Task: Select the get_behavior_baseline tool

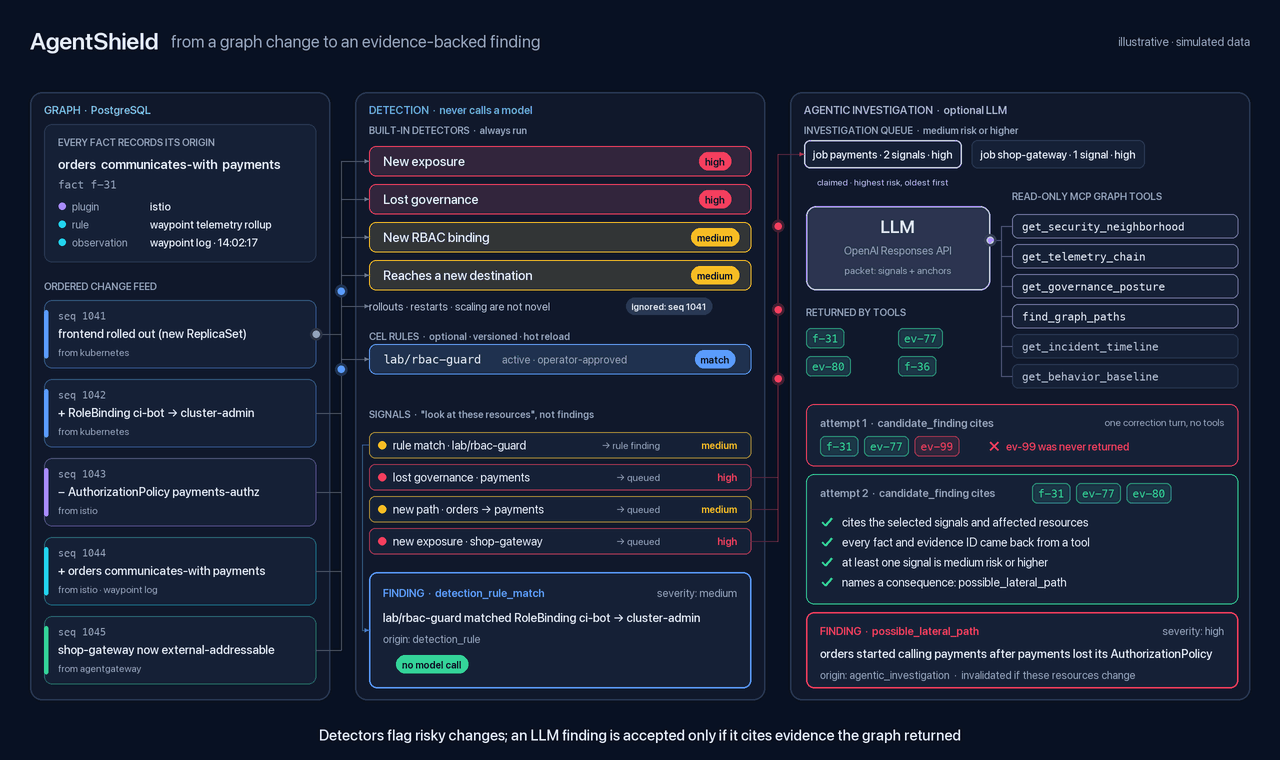Action: coord(1125,376)
